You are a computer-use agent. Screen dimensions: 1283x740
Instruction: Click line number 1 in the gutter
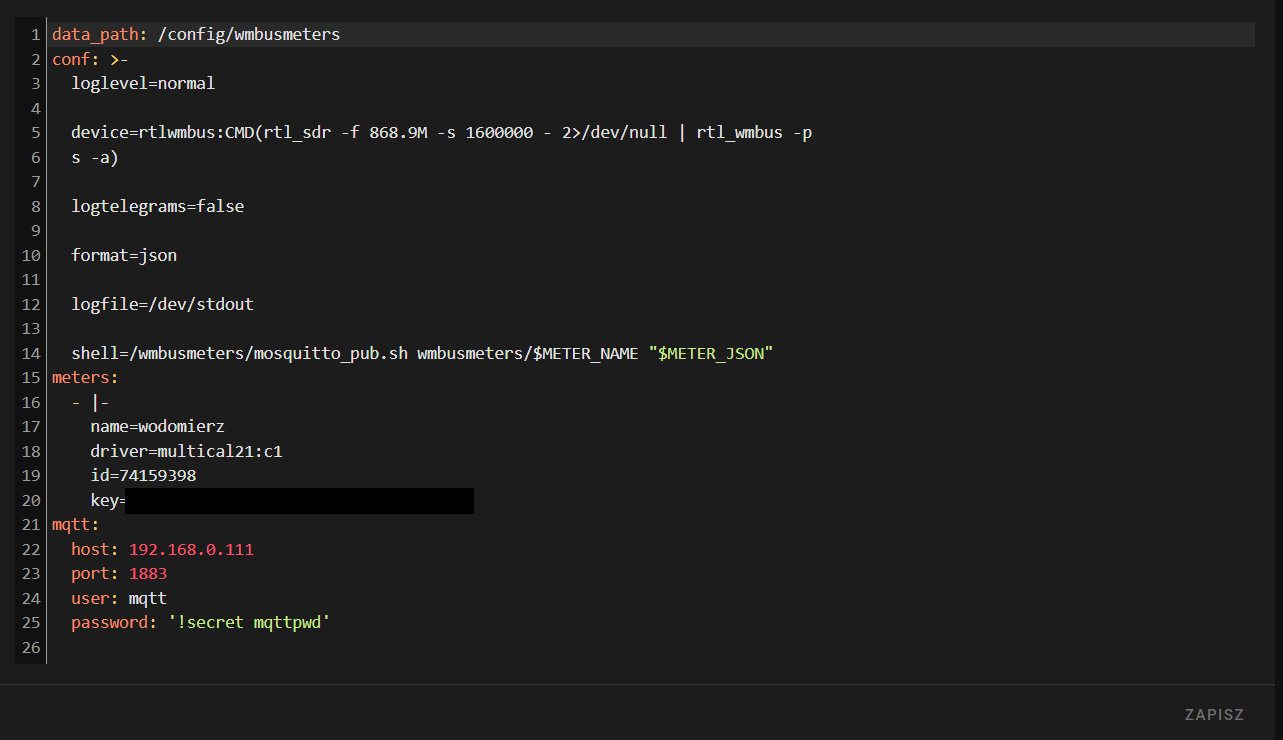click(35, 34)
